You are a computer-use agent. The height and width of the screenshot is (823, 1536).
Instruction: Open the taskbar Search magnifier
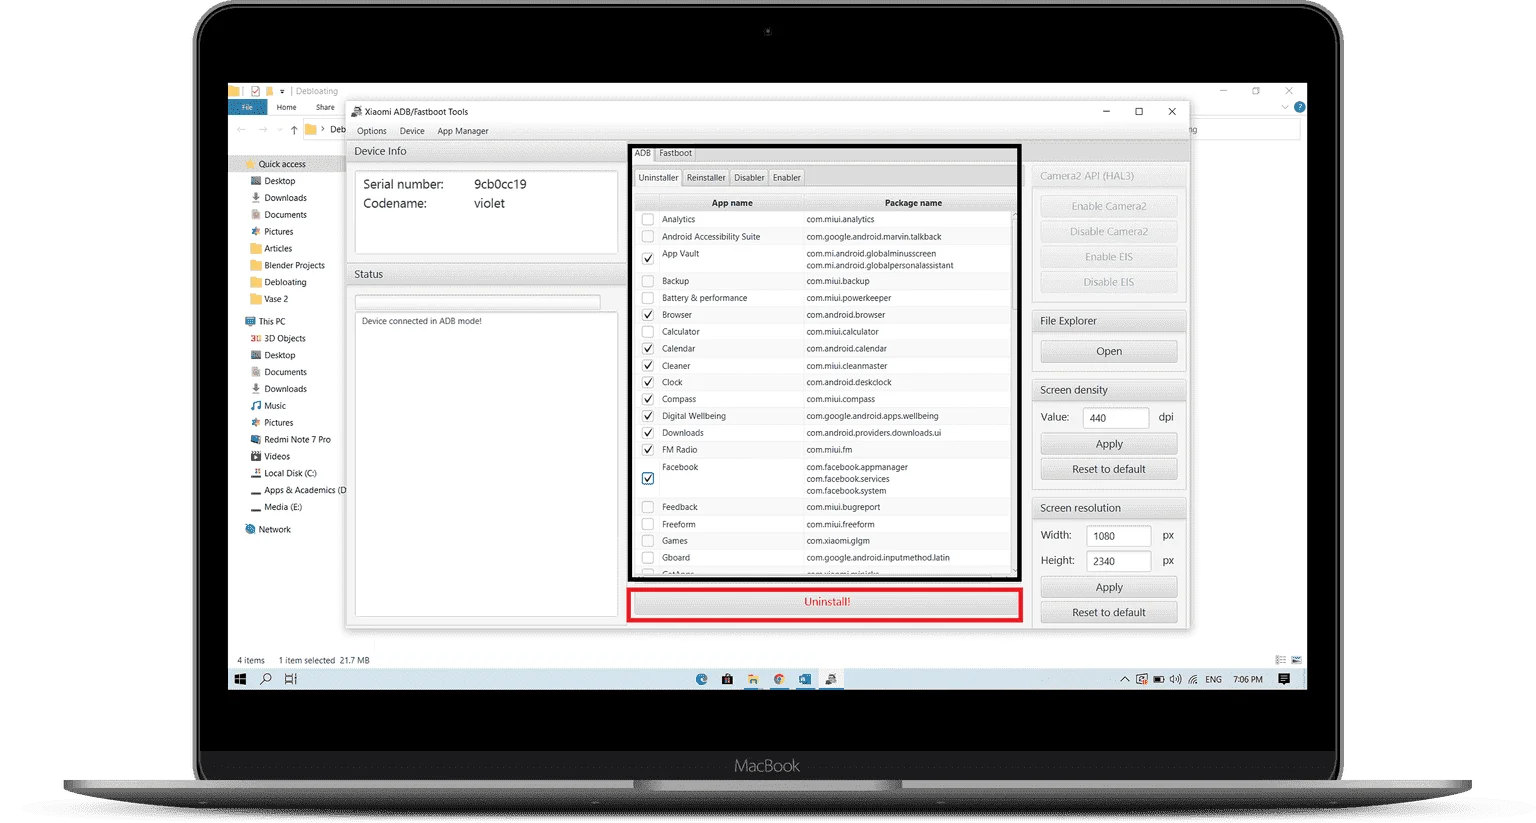[x=266, y=679]
